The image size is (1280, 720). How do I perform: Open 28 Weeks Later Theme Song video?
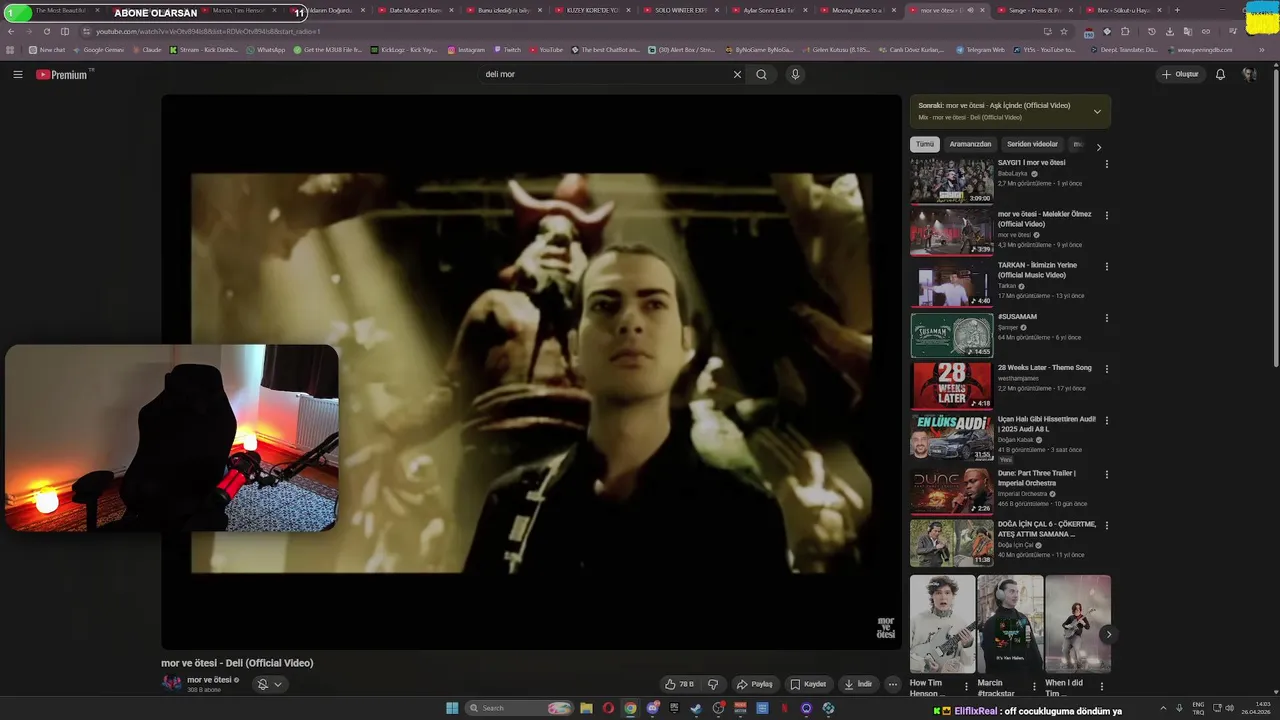coord(1044,367)
